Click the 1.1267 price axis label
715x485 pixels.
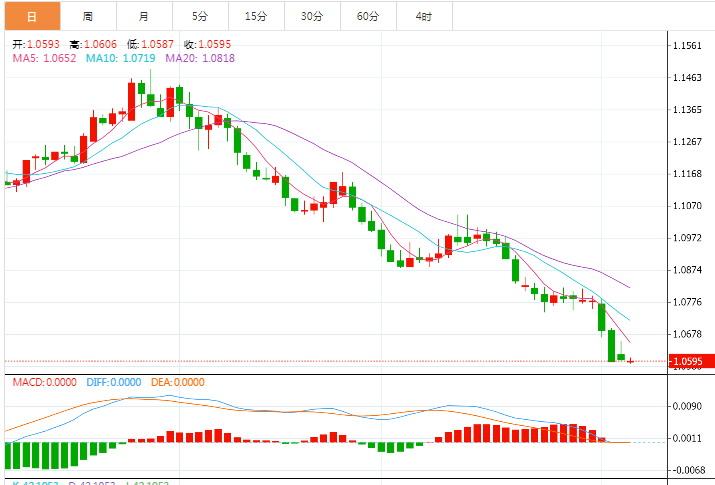pyautogui.click(x=688, y=141)
